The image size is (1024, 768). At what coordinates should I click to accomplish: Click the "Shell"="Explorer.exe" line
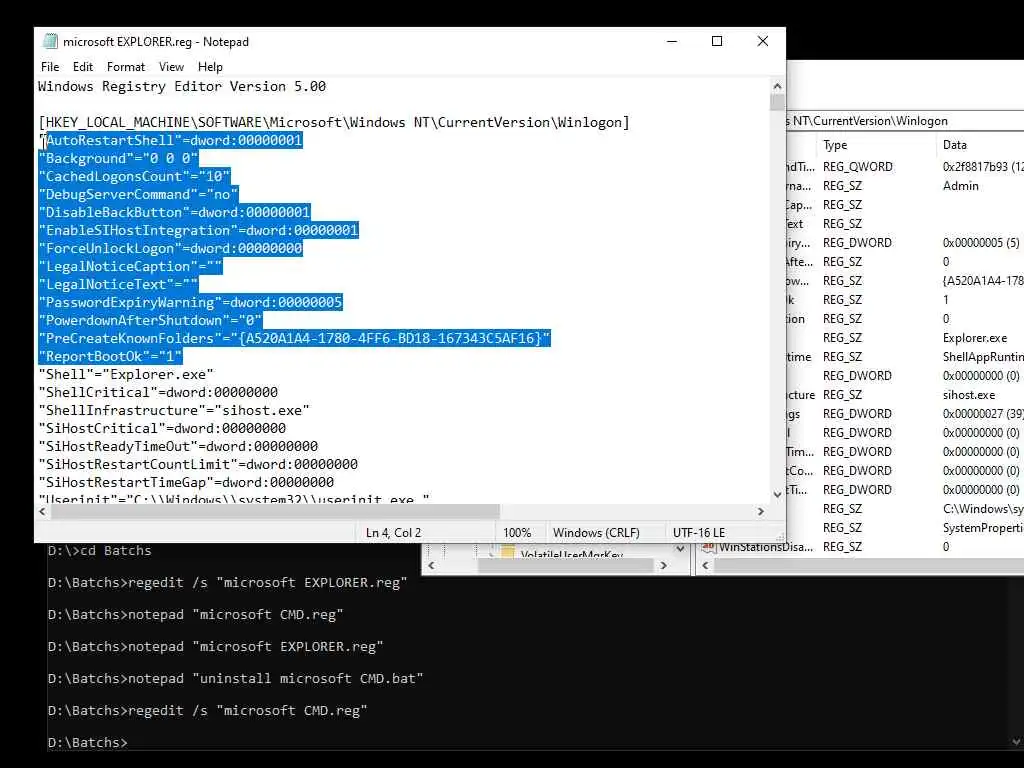(126, 374)
